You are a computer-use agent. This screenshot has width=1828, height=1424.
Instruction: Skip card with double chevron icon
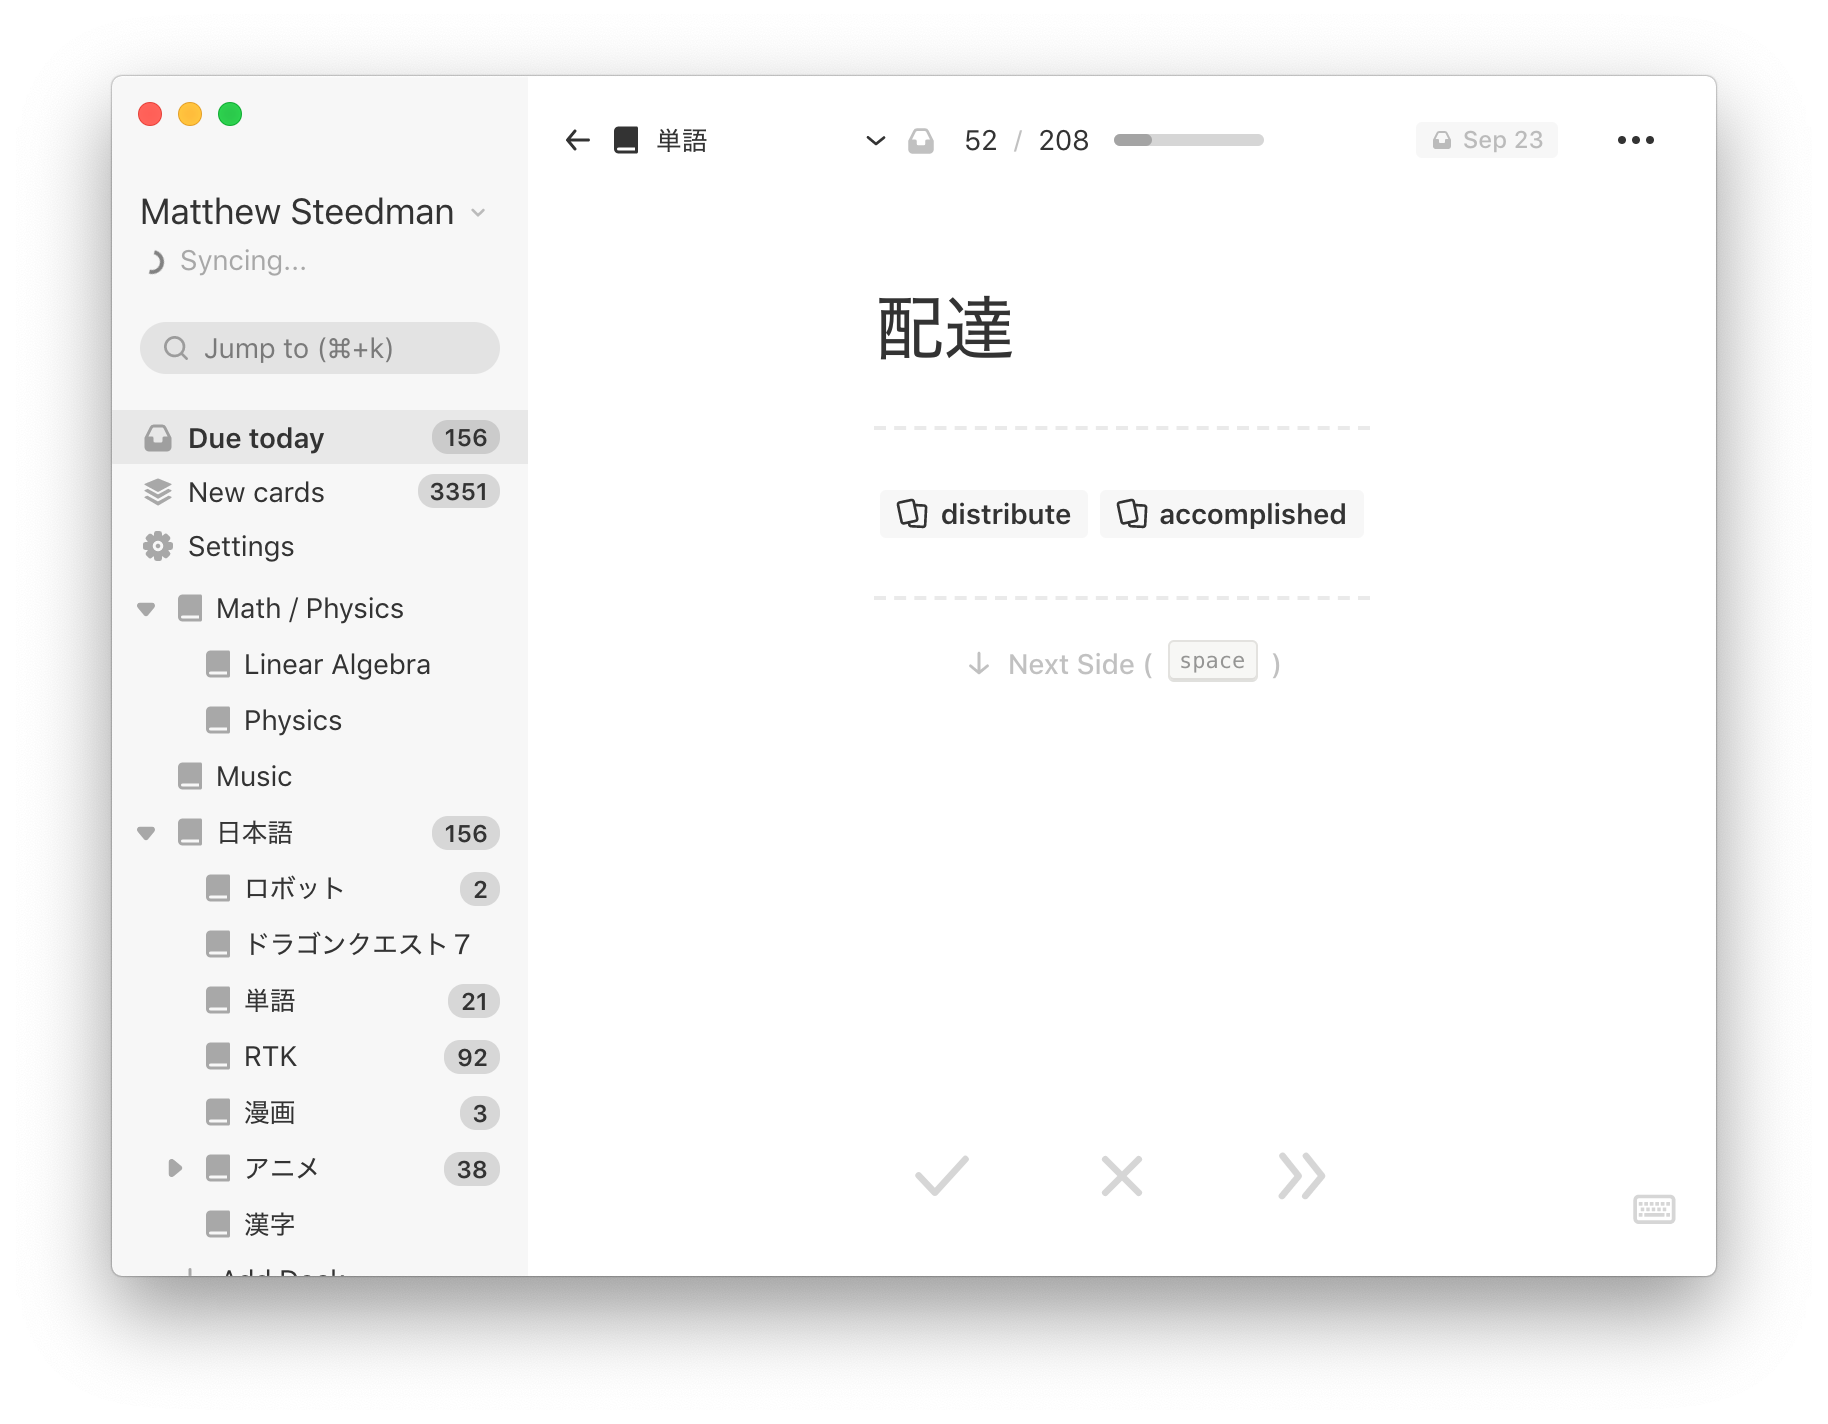tap(1301, 1176)
